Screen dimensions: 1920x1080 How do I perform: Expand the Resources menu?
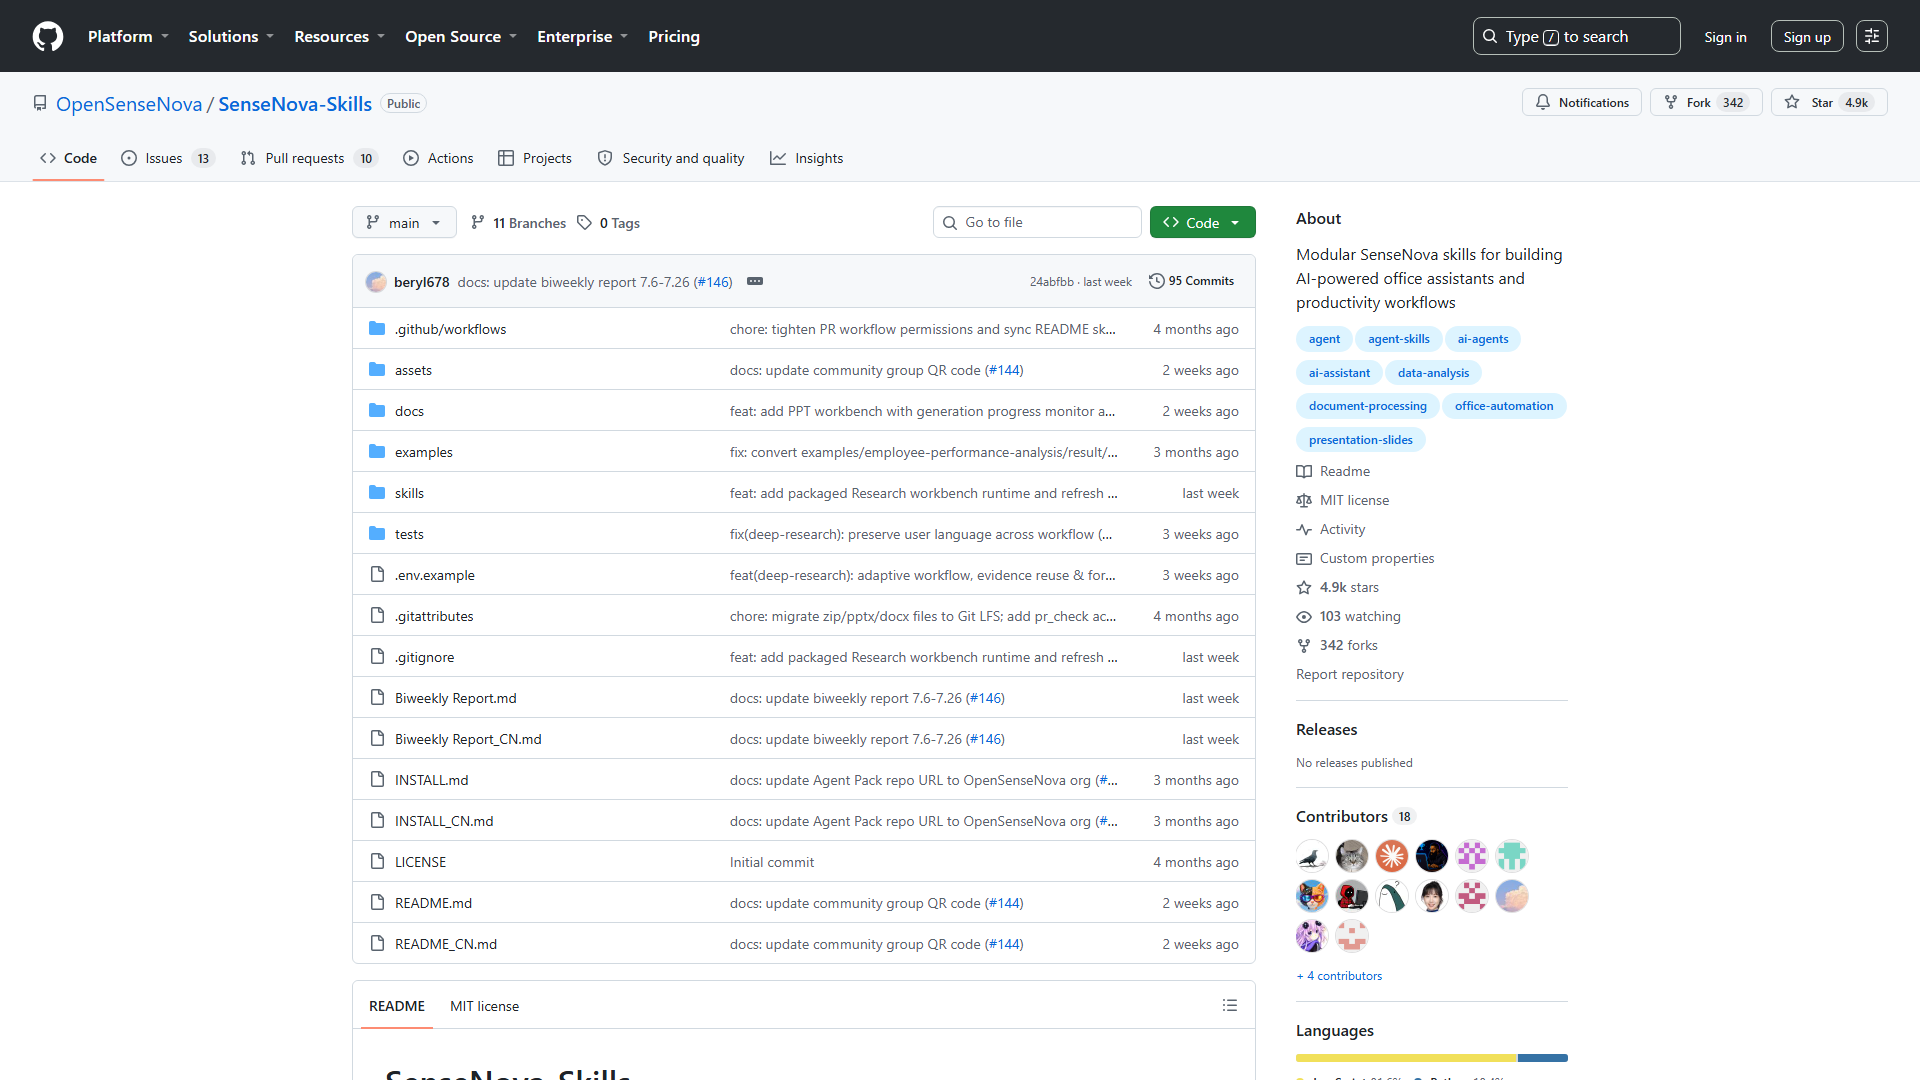[x=339, y=37]
